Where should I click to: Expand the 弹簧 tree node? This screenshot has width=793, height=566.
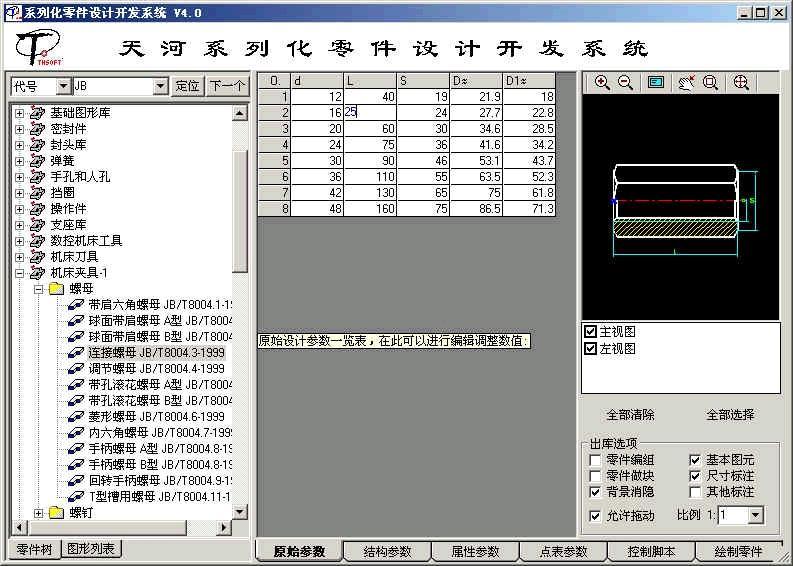tap(19, 161)
